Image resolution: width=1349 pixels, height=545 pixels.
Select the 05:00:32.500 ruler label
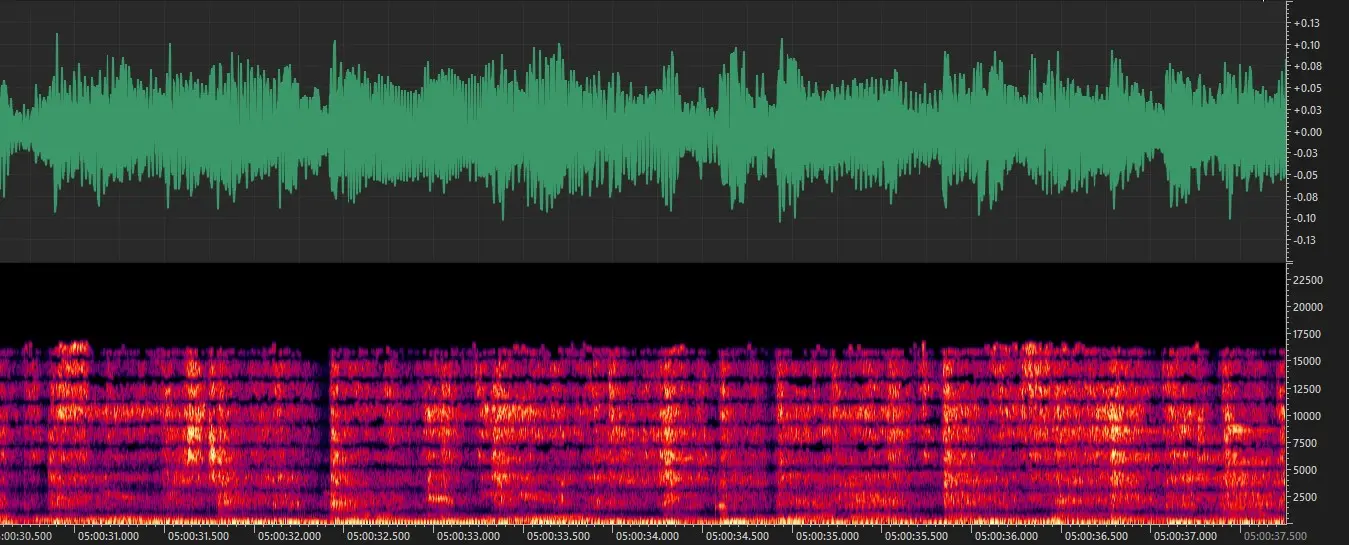click(379, 536)
